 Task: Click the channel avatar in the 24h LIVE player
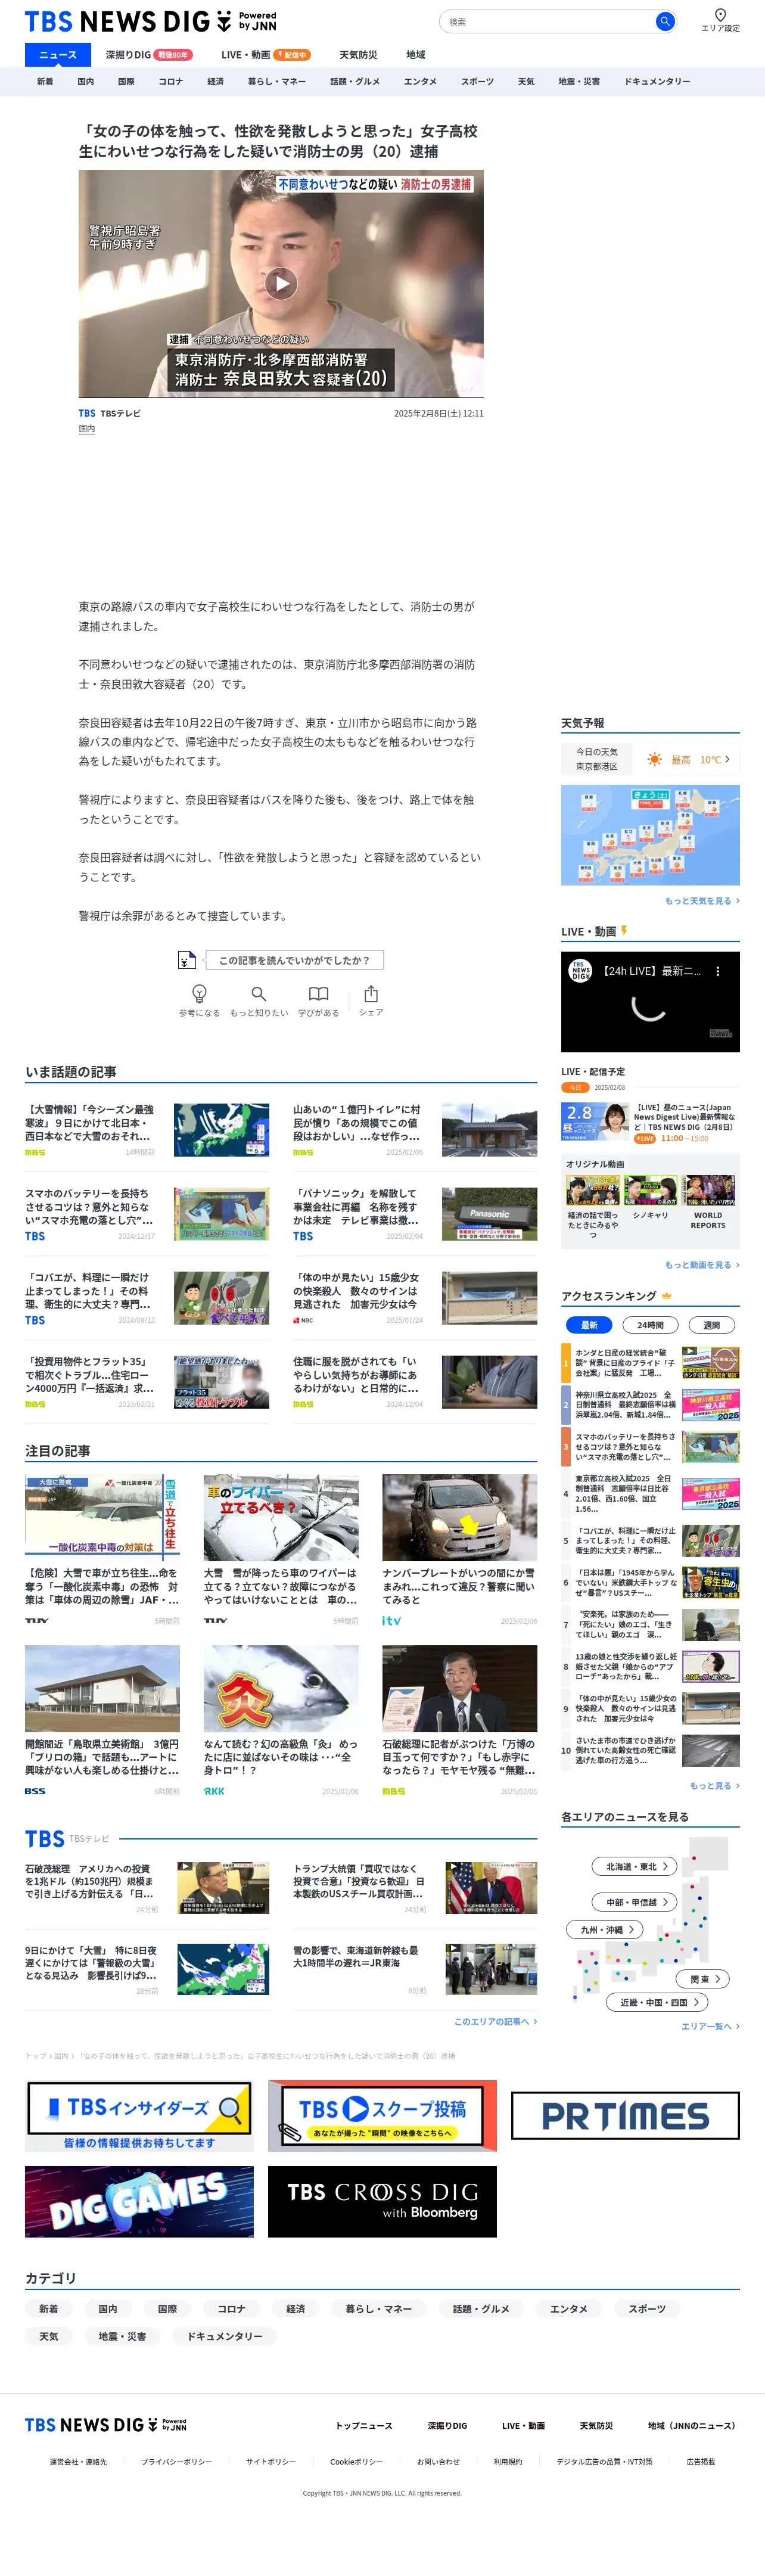click(580, 971)
